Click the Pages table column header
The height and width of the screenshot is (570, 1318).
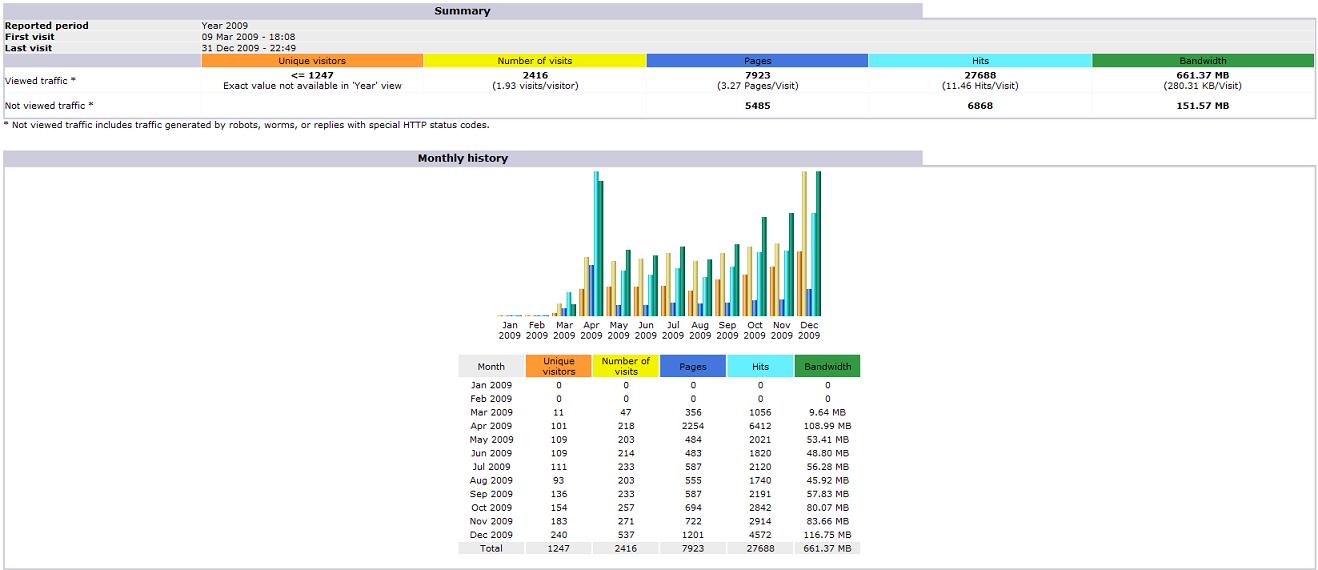coord(693,366)
